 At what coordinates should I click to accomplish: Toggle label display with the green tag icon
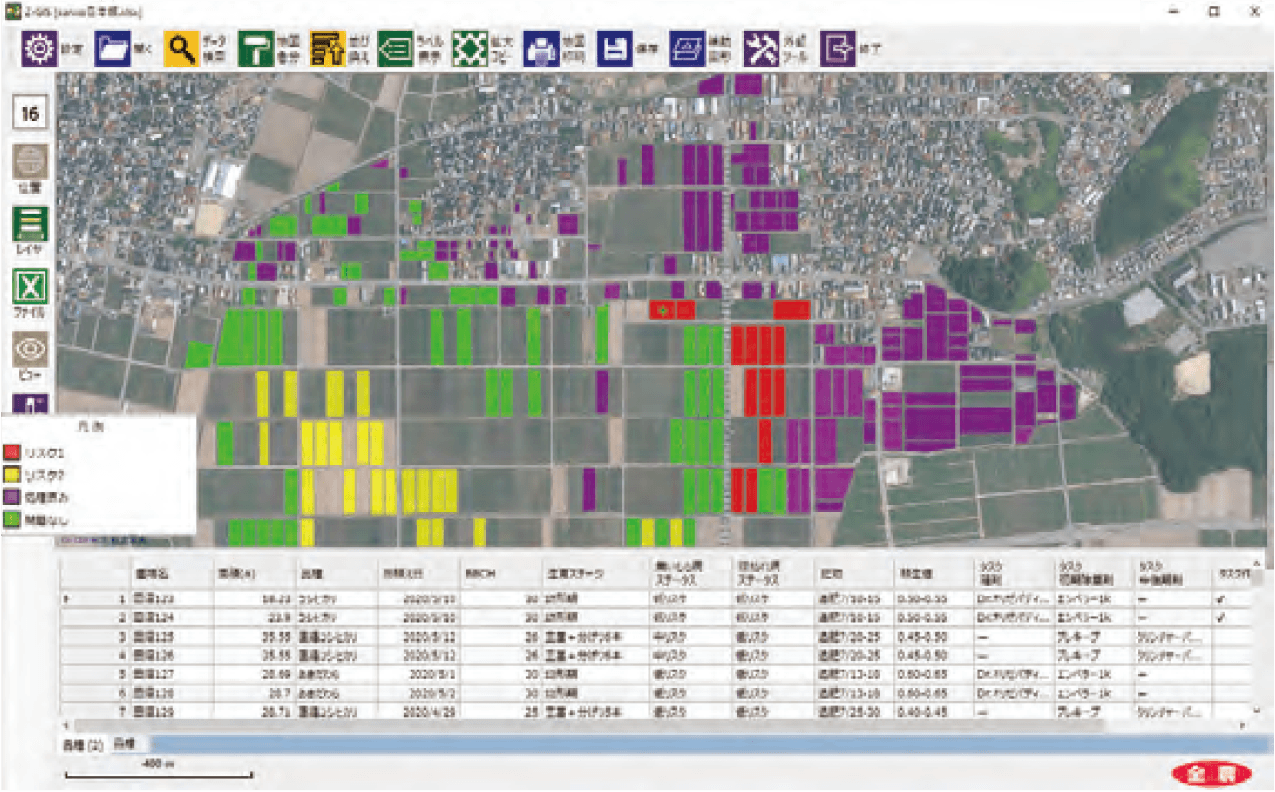396,48
